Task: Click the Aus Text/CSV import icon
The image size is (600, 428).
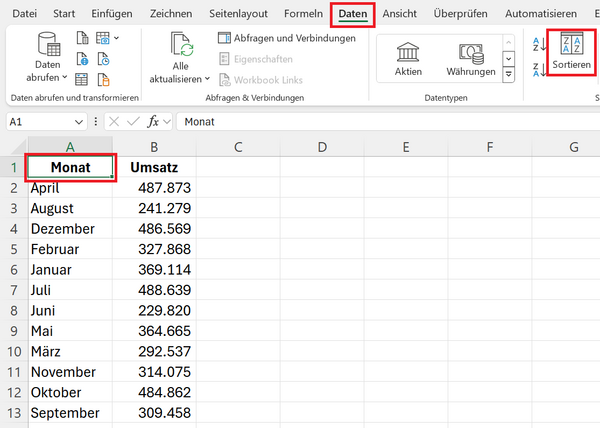Action: 83,40
